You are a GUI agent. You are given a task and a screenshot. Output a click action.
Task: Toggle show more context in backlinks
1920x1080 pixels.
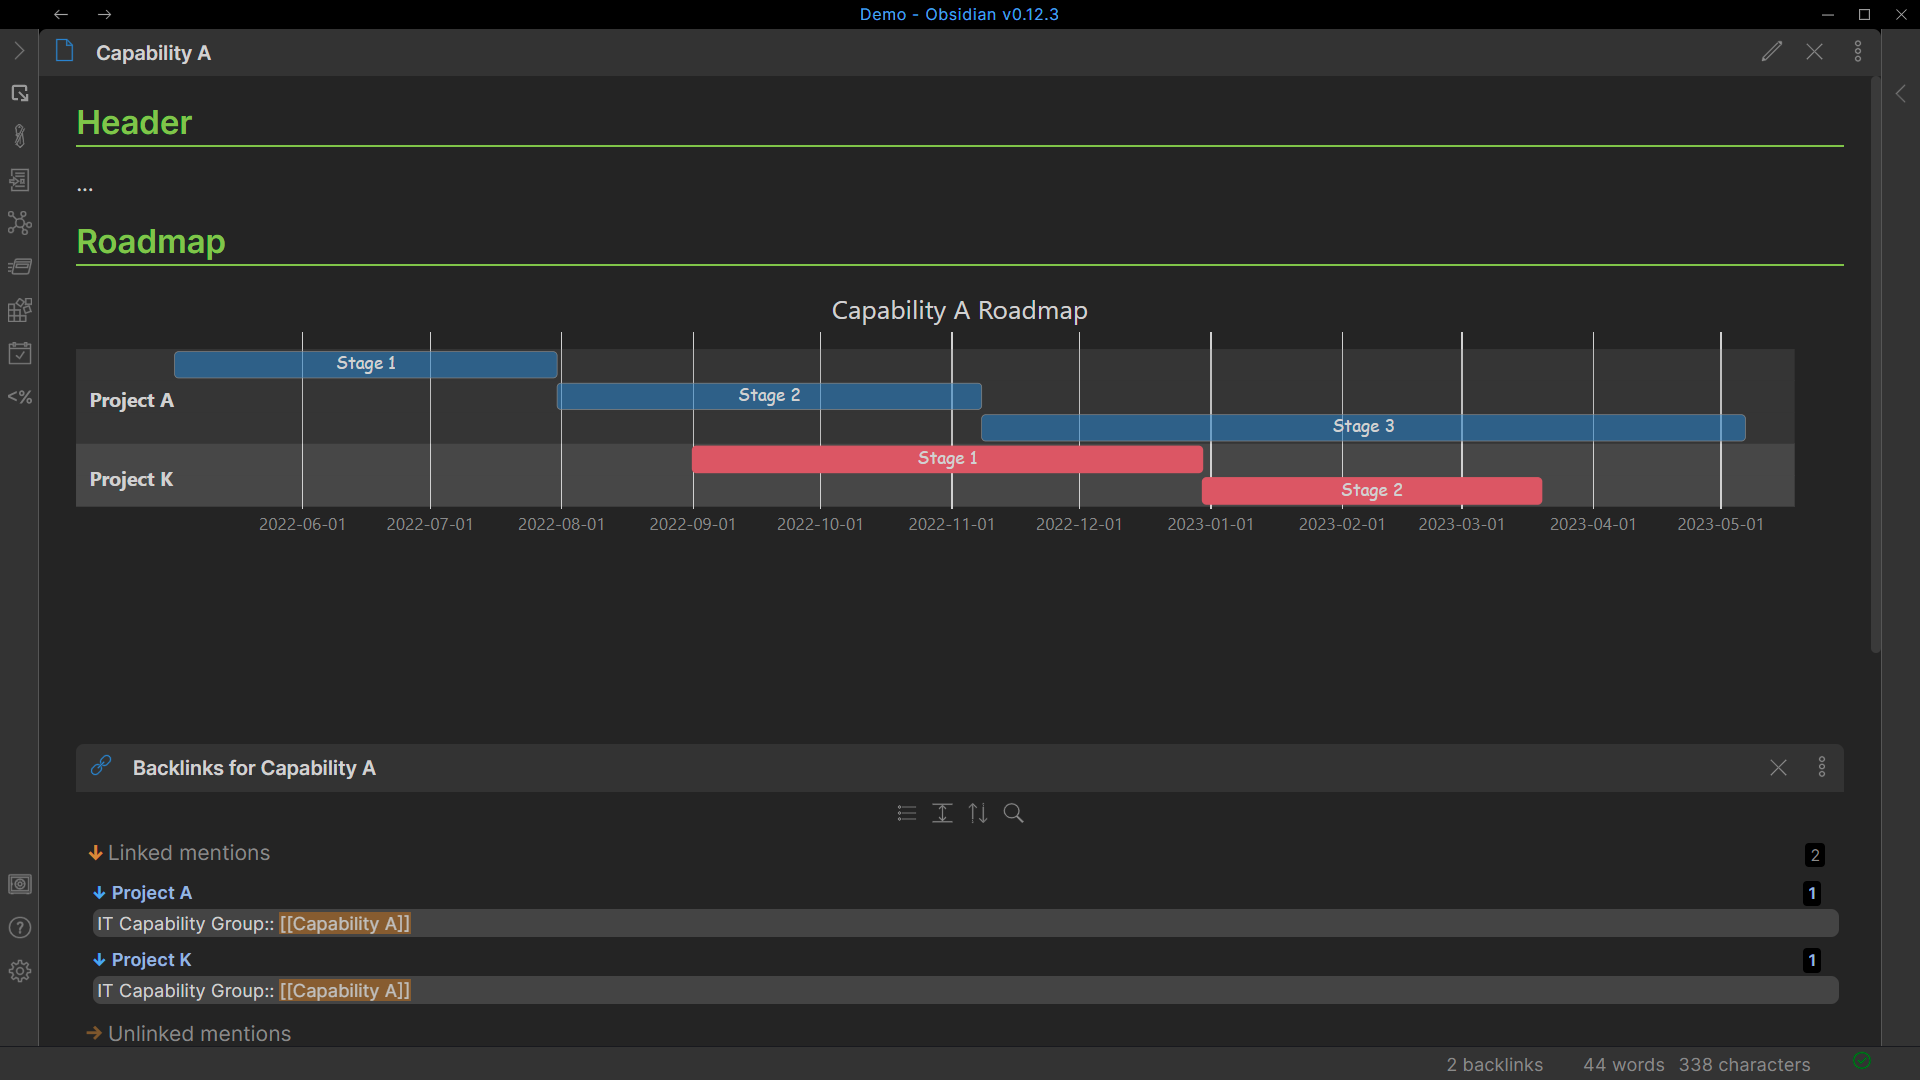(x=942, y=813)
